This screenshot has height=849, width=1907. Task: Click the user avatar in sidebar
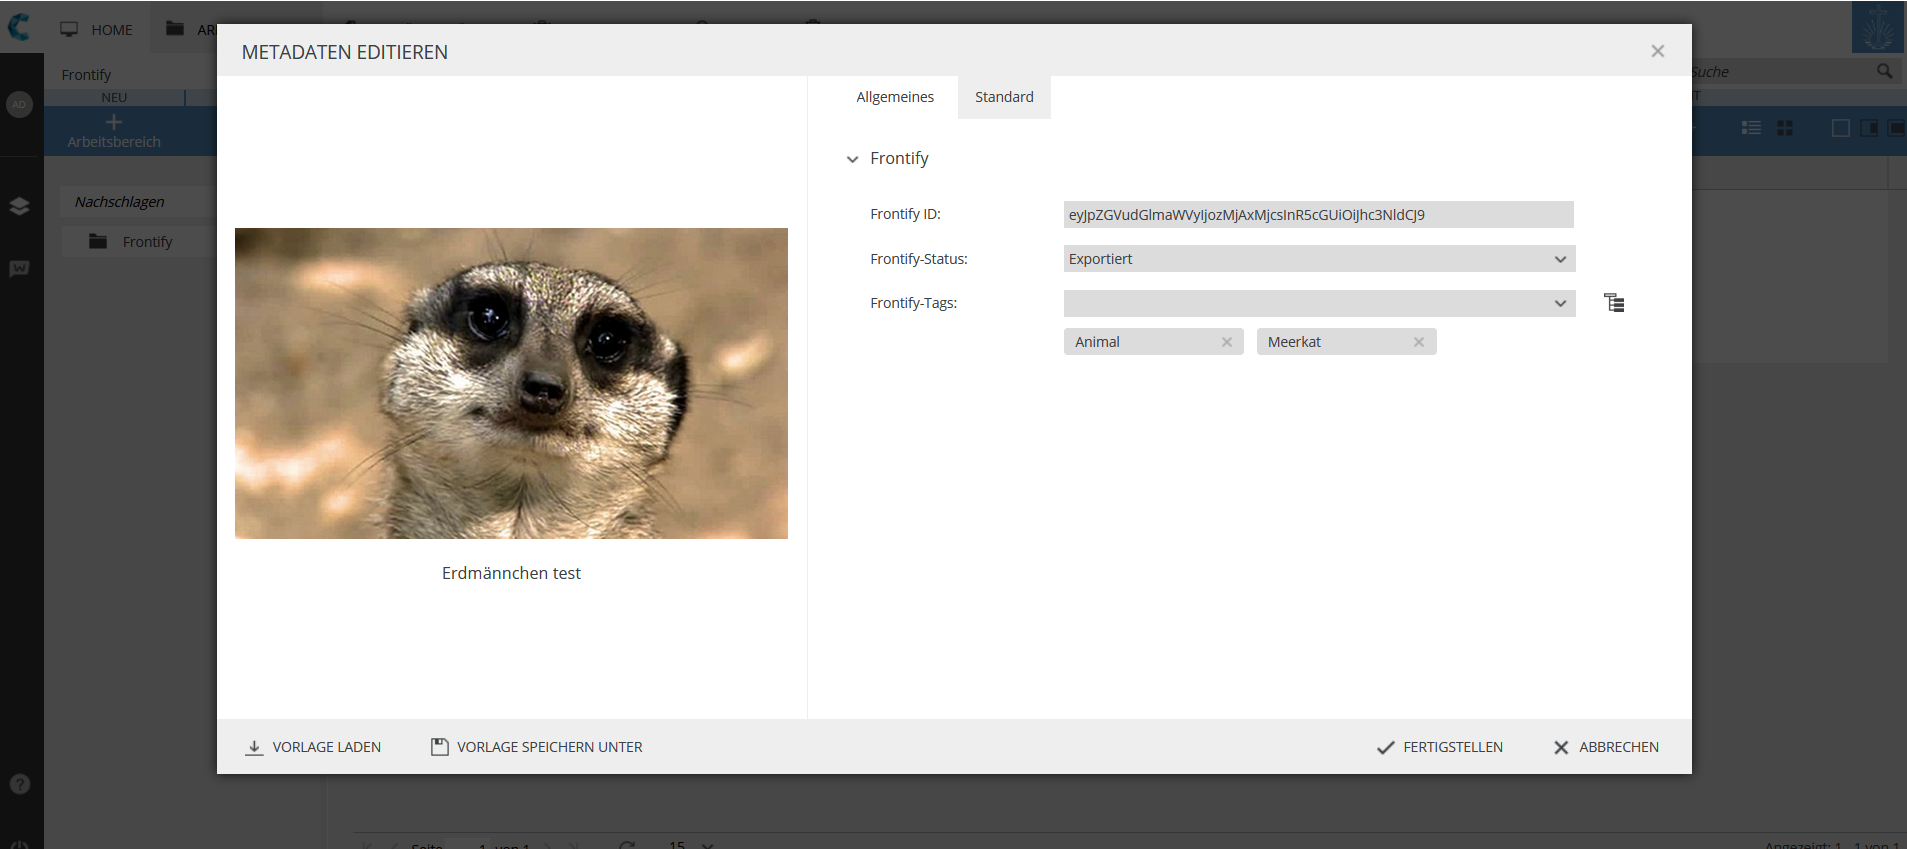19,104
